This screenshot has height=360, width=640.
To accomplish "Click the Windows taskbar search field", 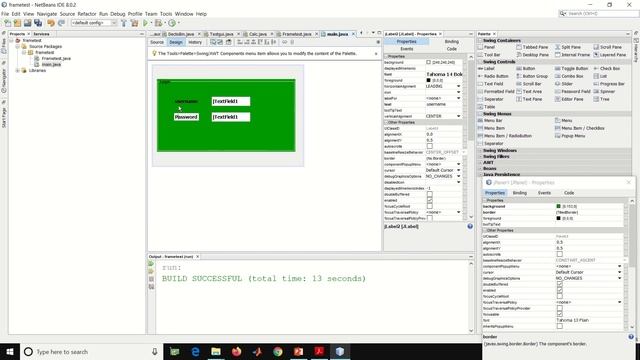I will pos(91,351).
